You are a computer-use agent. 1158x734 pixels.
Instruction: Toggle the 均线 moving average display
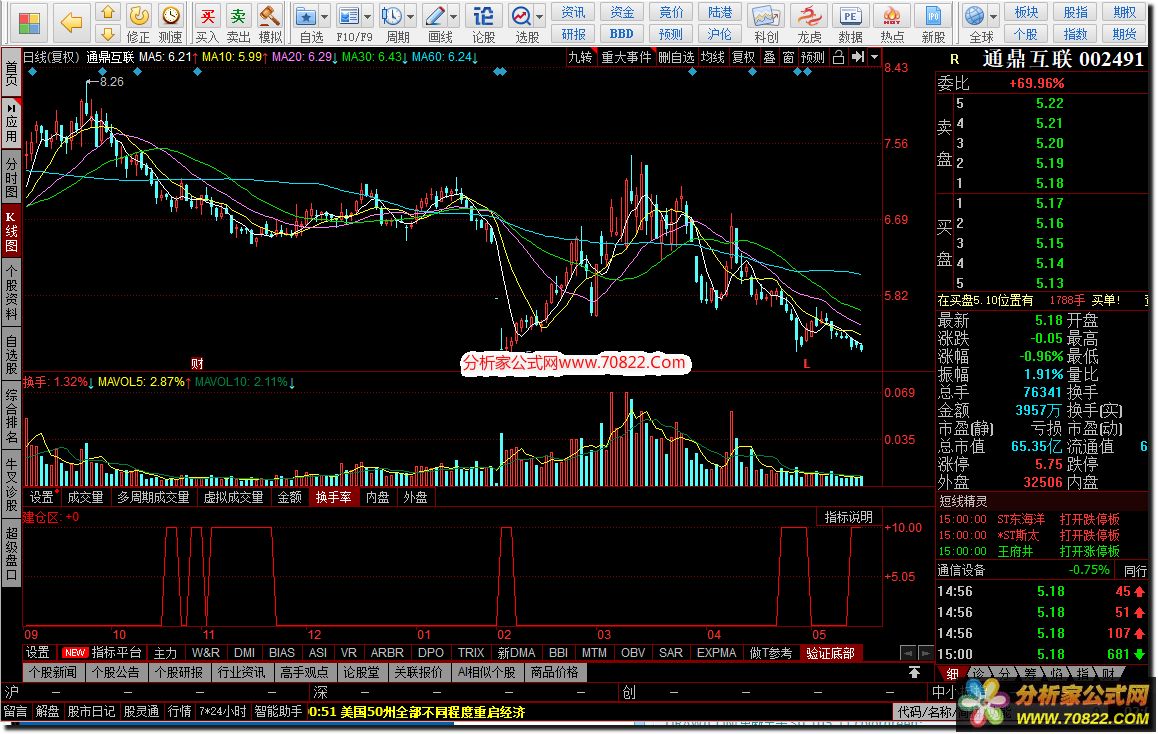(713, 57)
